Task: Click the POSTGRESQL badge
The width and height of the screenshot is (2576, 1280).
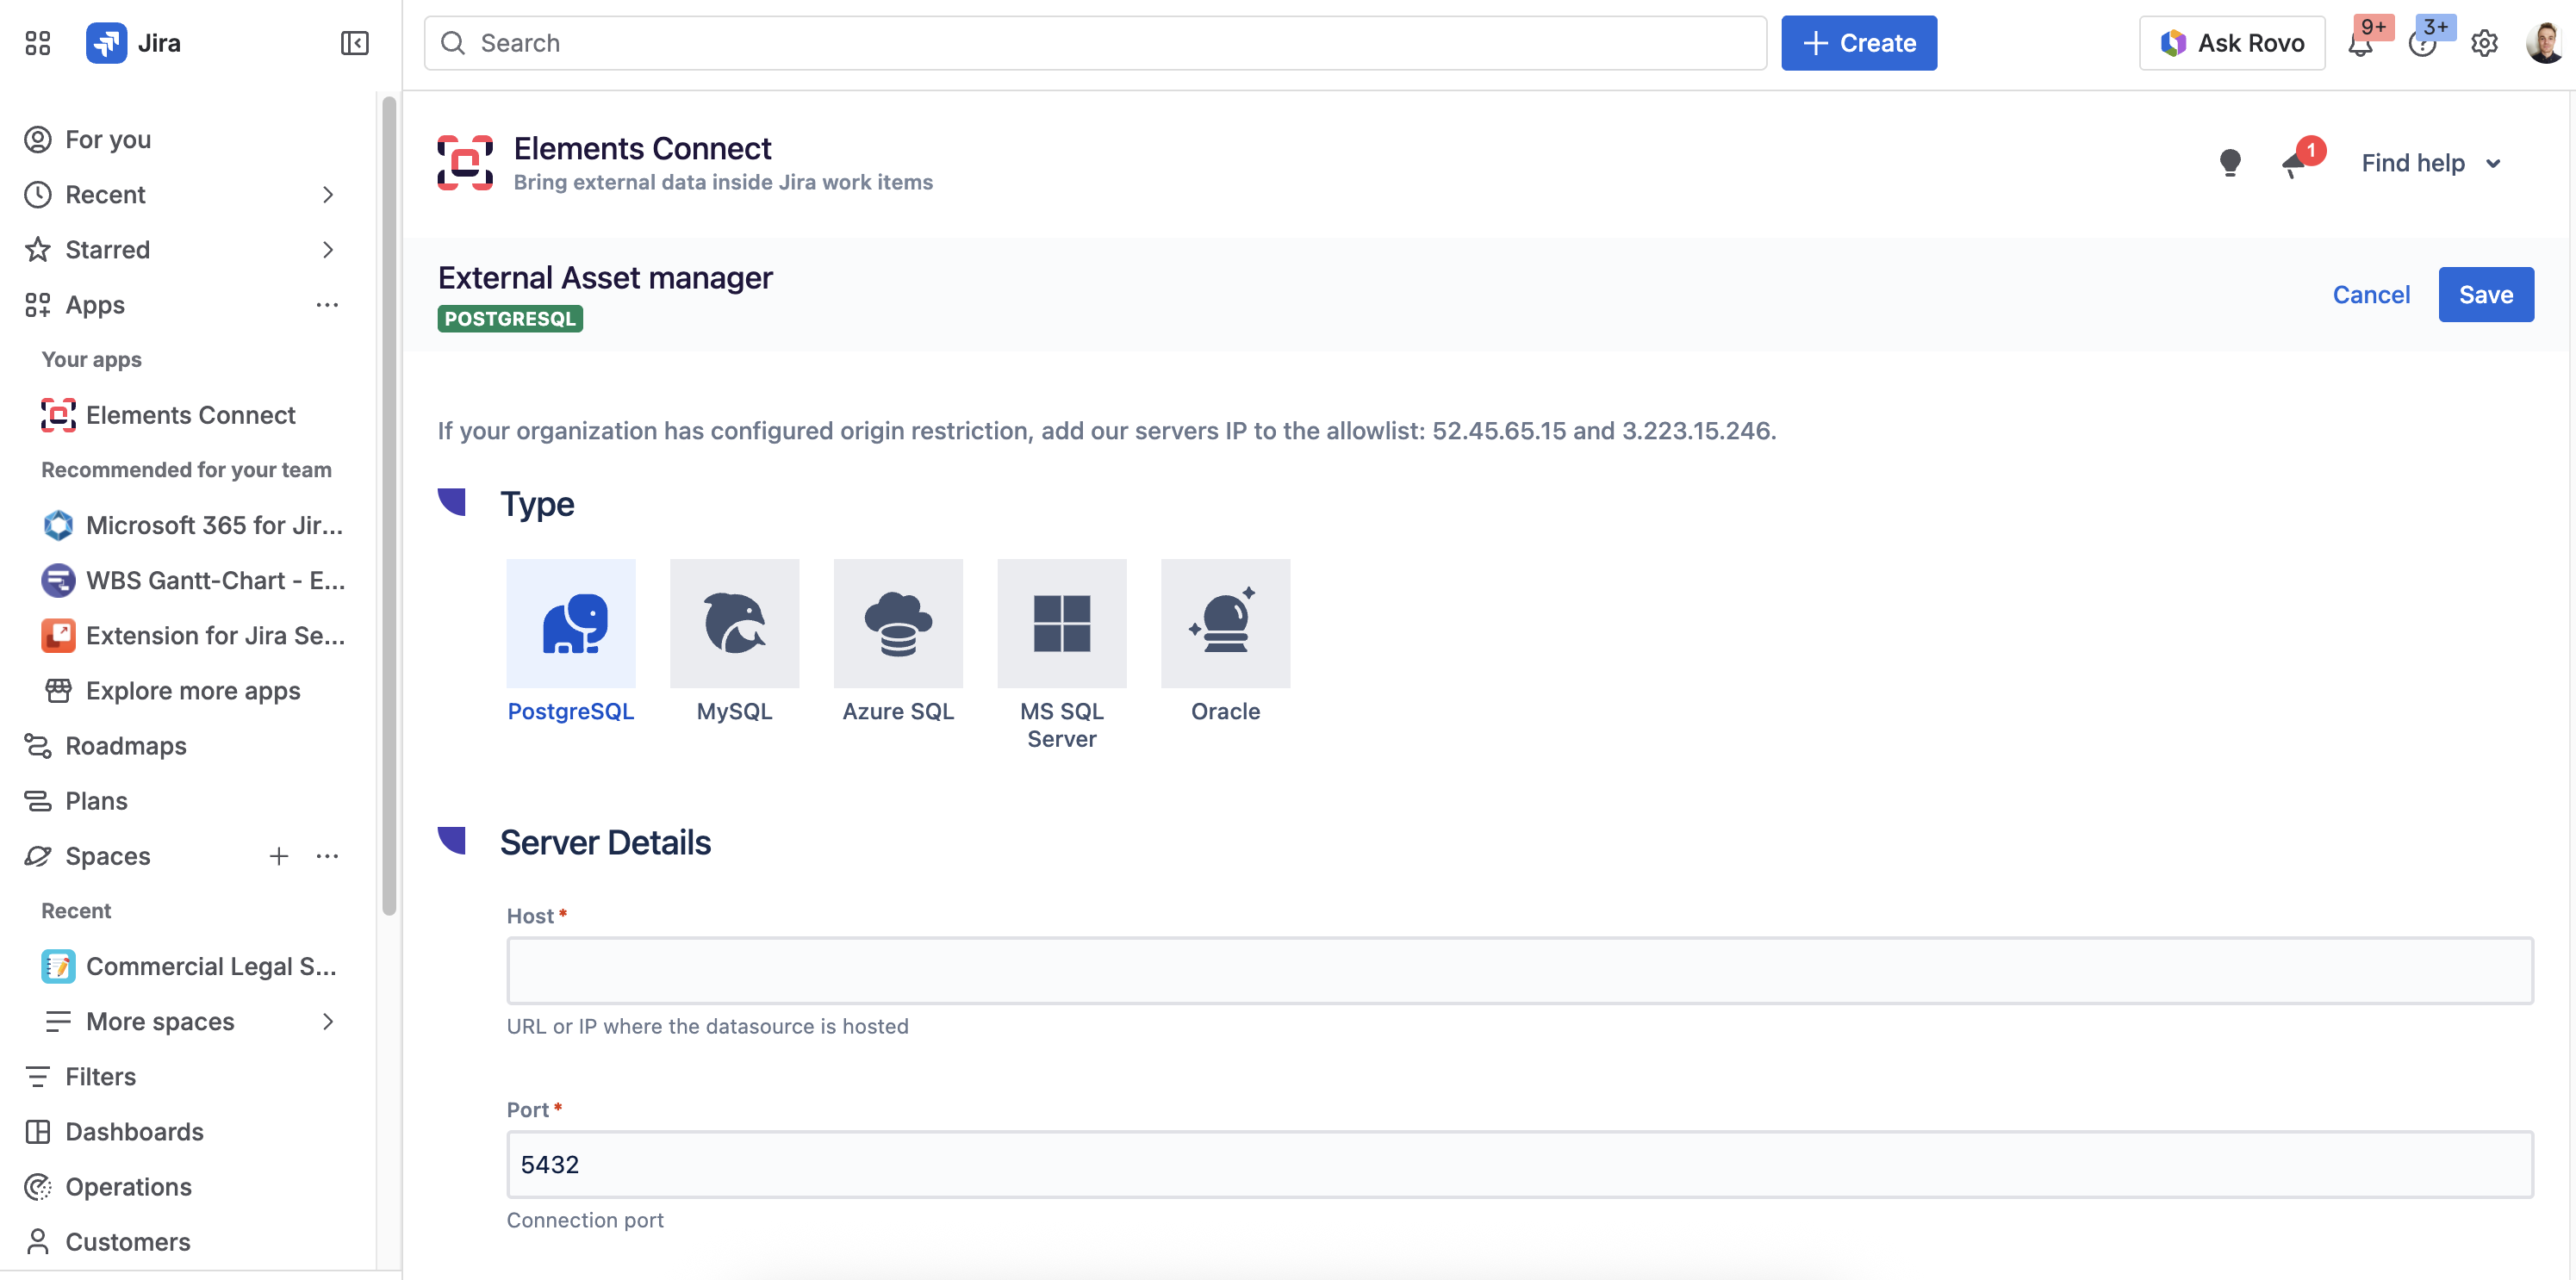Action: click(510, 319)
